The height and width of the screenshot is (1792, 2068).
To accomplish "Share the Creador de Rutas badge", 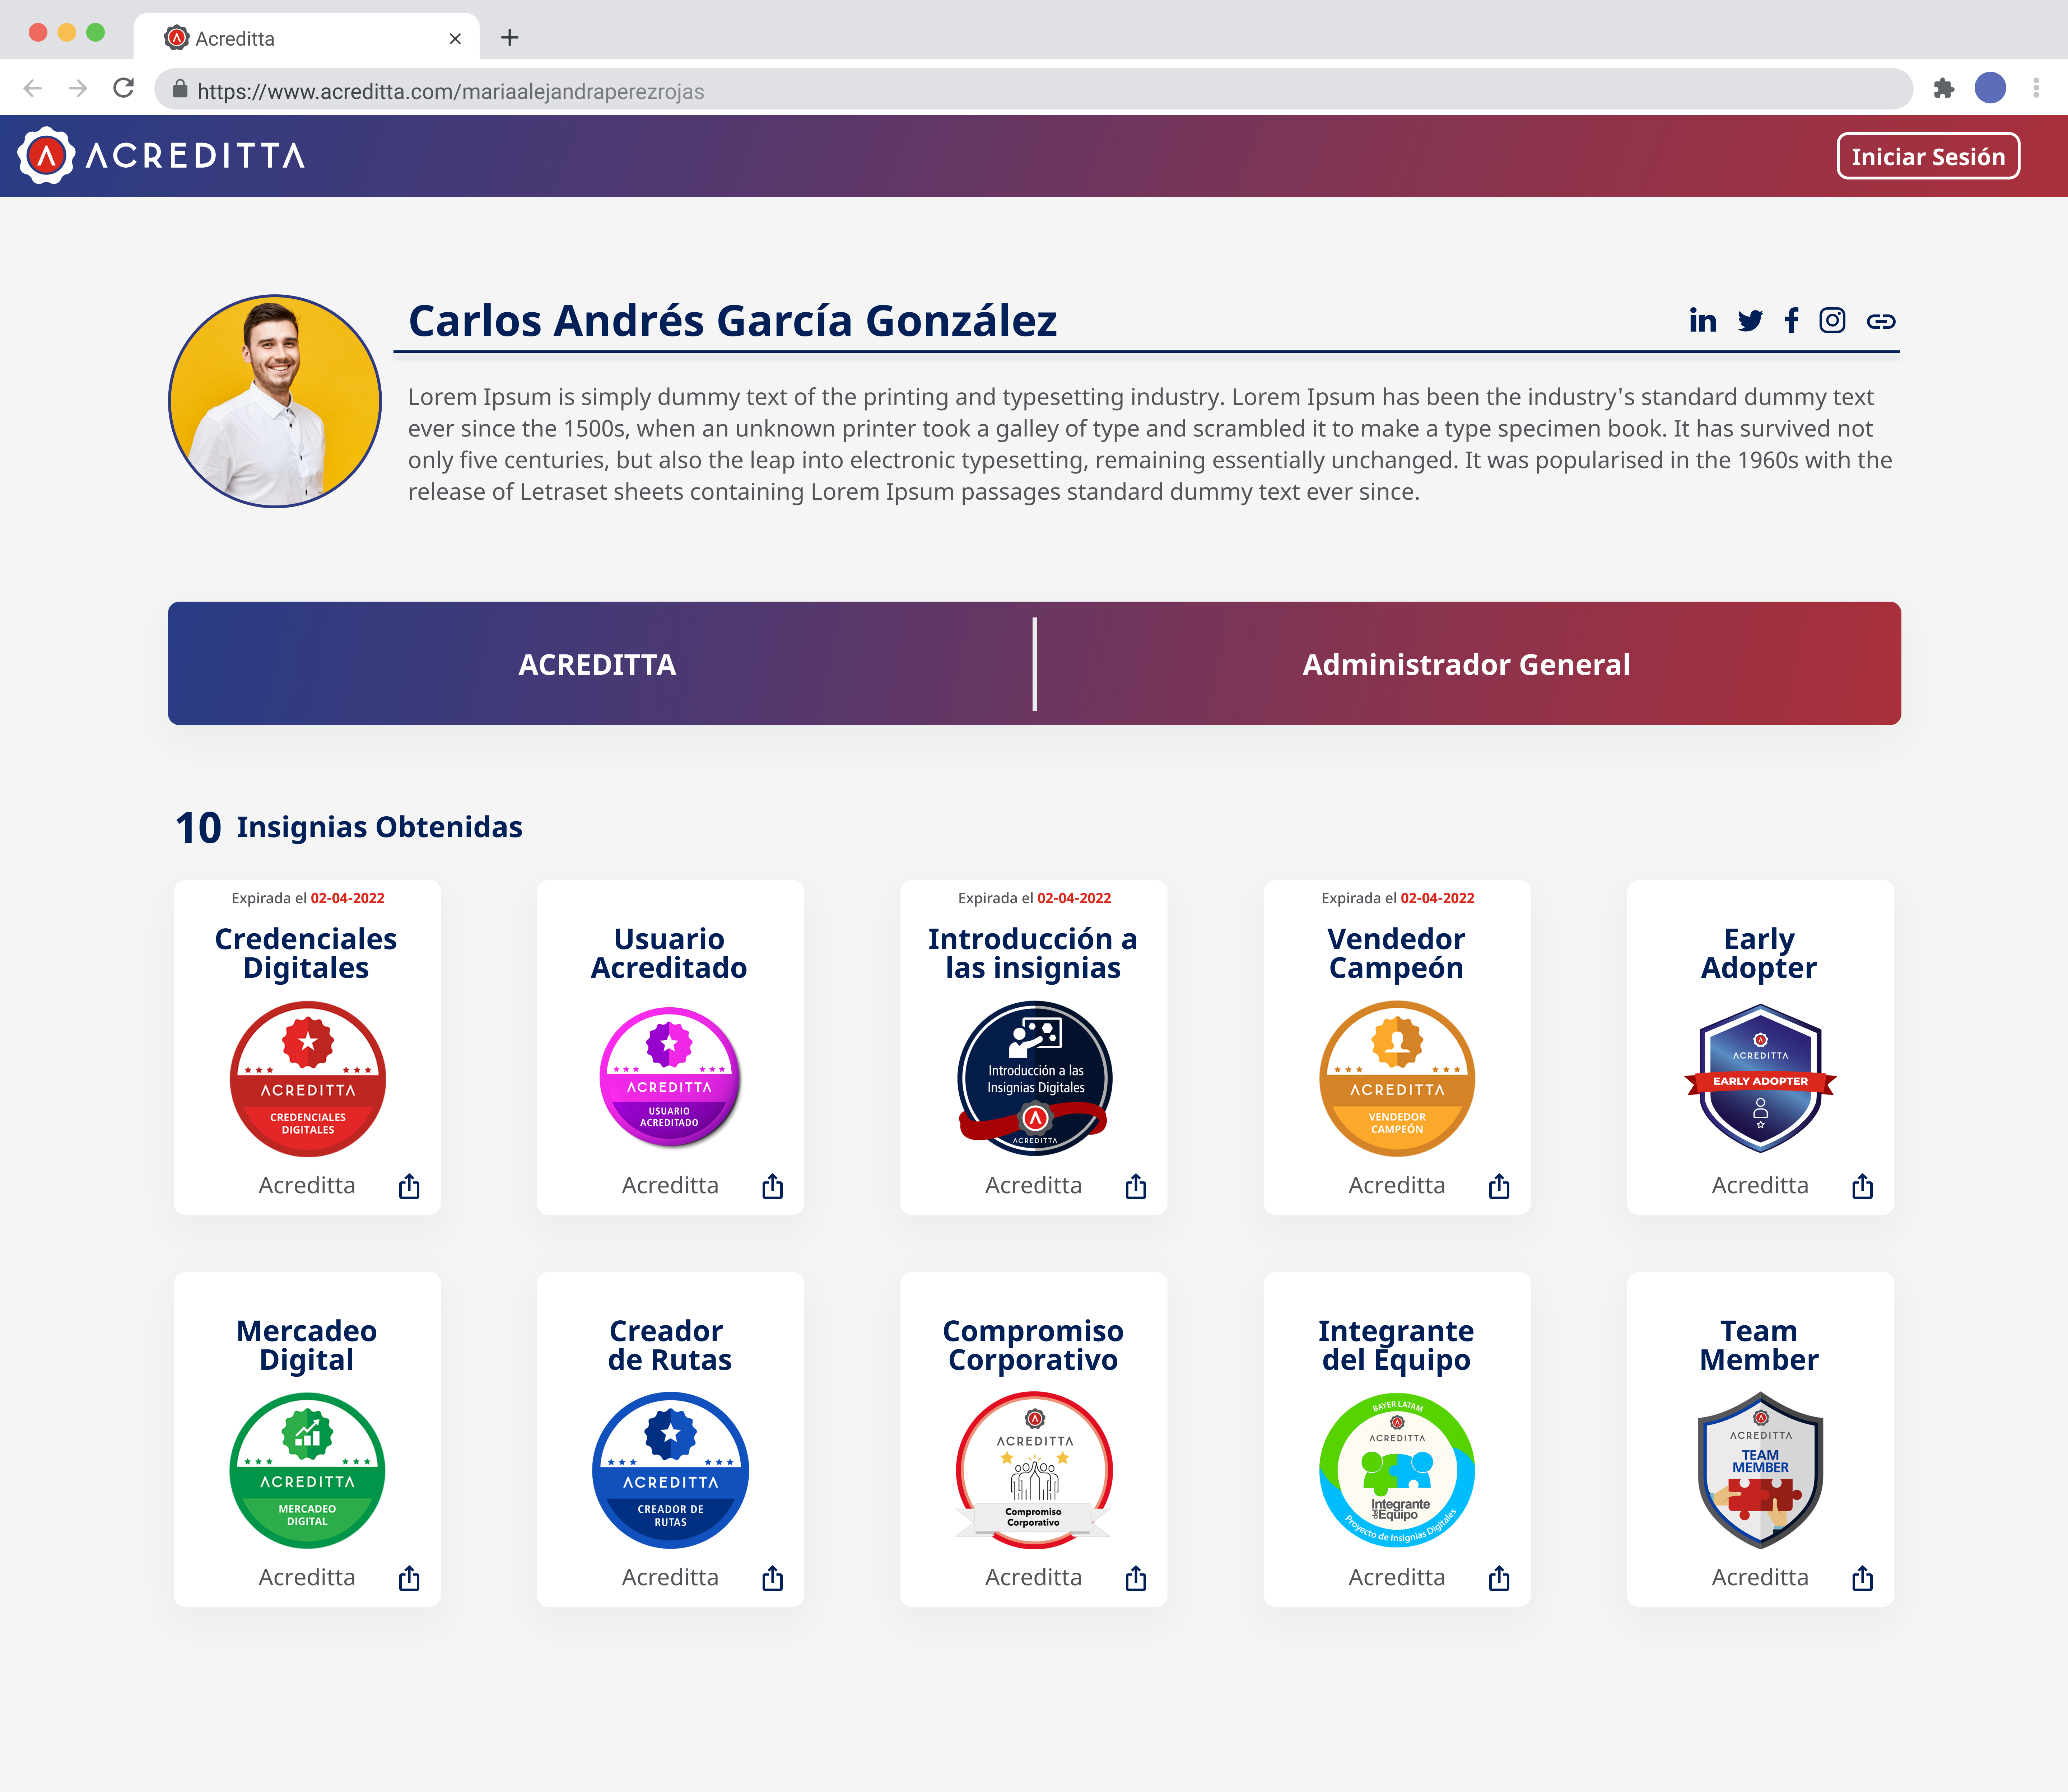I will pos(772,1578).
